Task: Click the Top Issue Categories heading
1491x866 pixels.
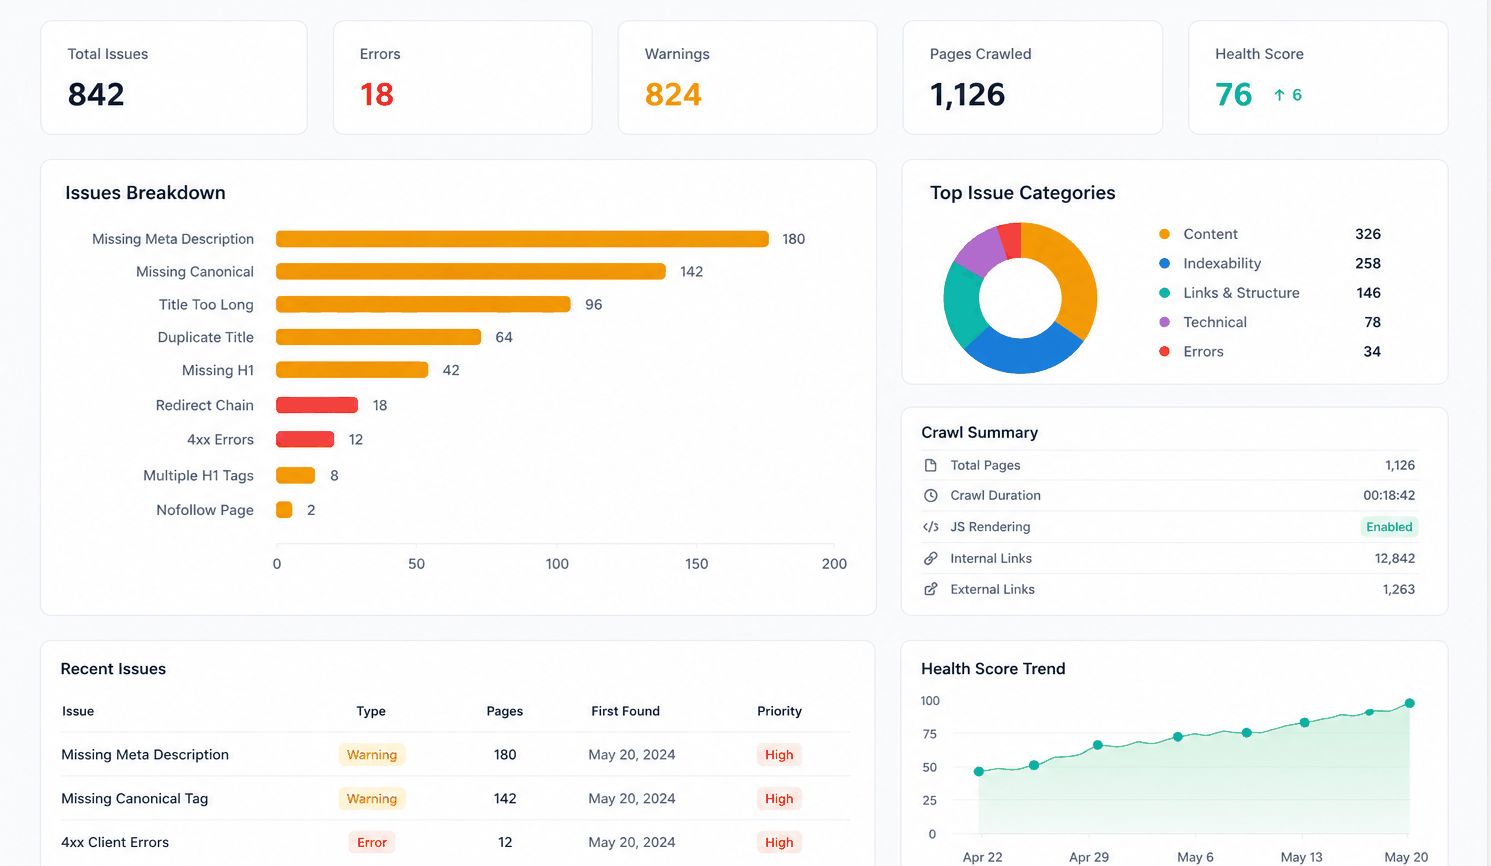Action: point(1022,193)
